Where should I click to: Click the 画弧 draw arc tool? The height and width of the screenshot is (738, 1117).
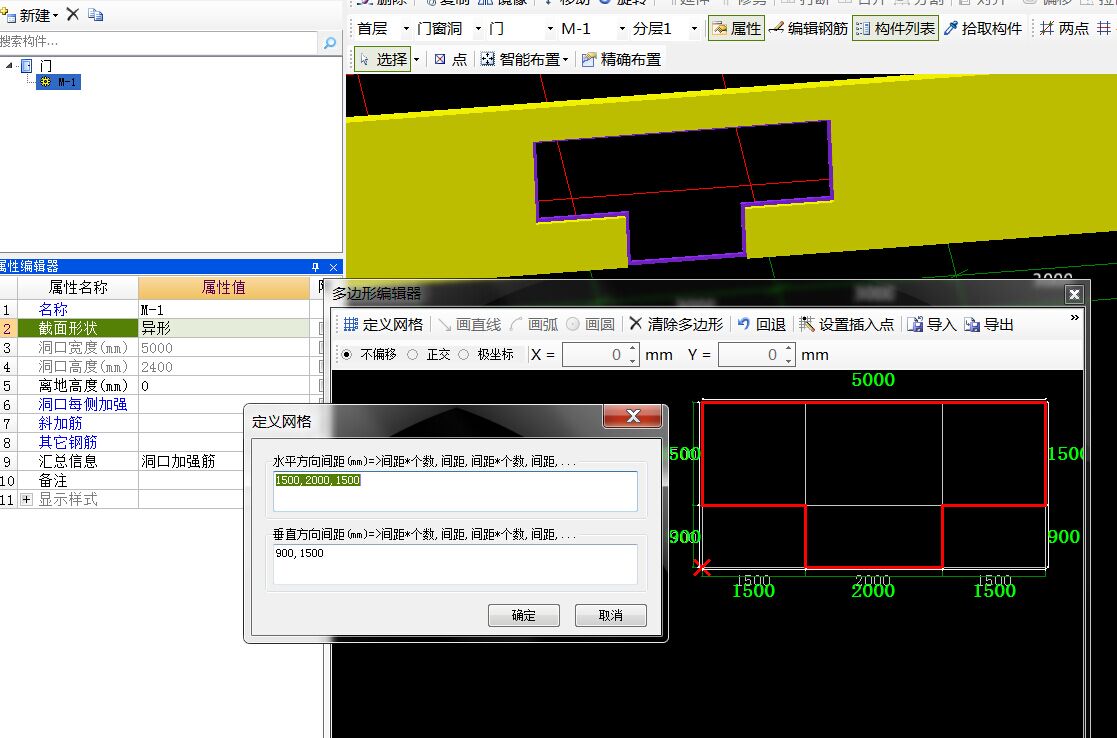[534, 325]
